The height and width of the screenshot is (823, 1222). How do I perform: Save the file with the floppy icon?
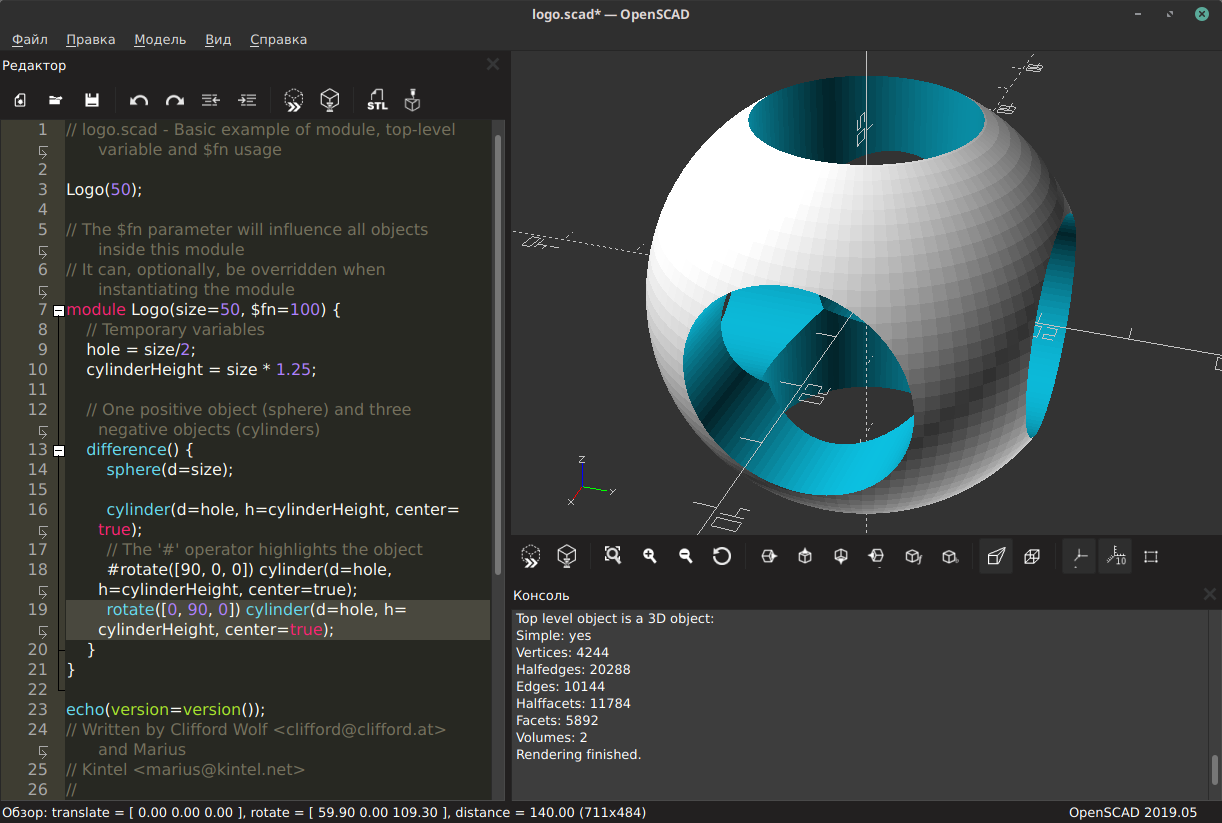(92, 100)
